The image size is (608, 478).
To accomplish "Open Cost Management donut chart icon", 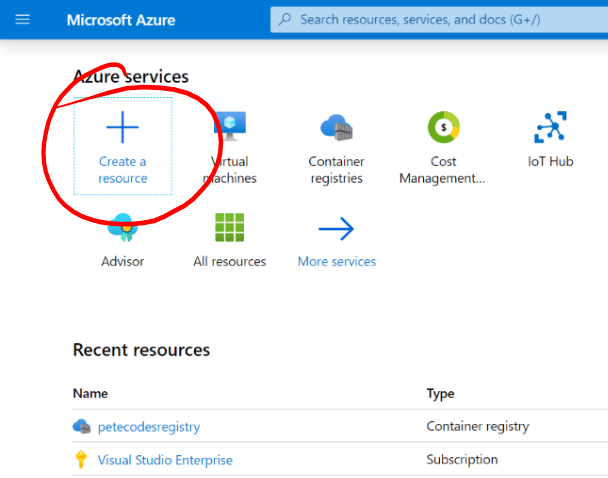I will 444,127.
